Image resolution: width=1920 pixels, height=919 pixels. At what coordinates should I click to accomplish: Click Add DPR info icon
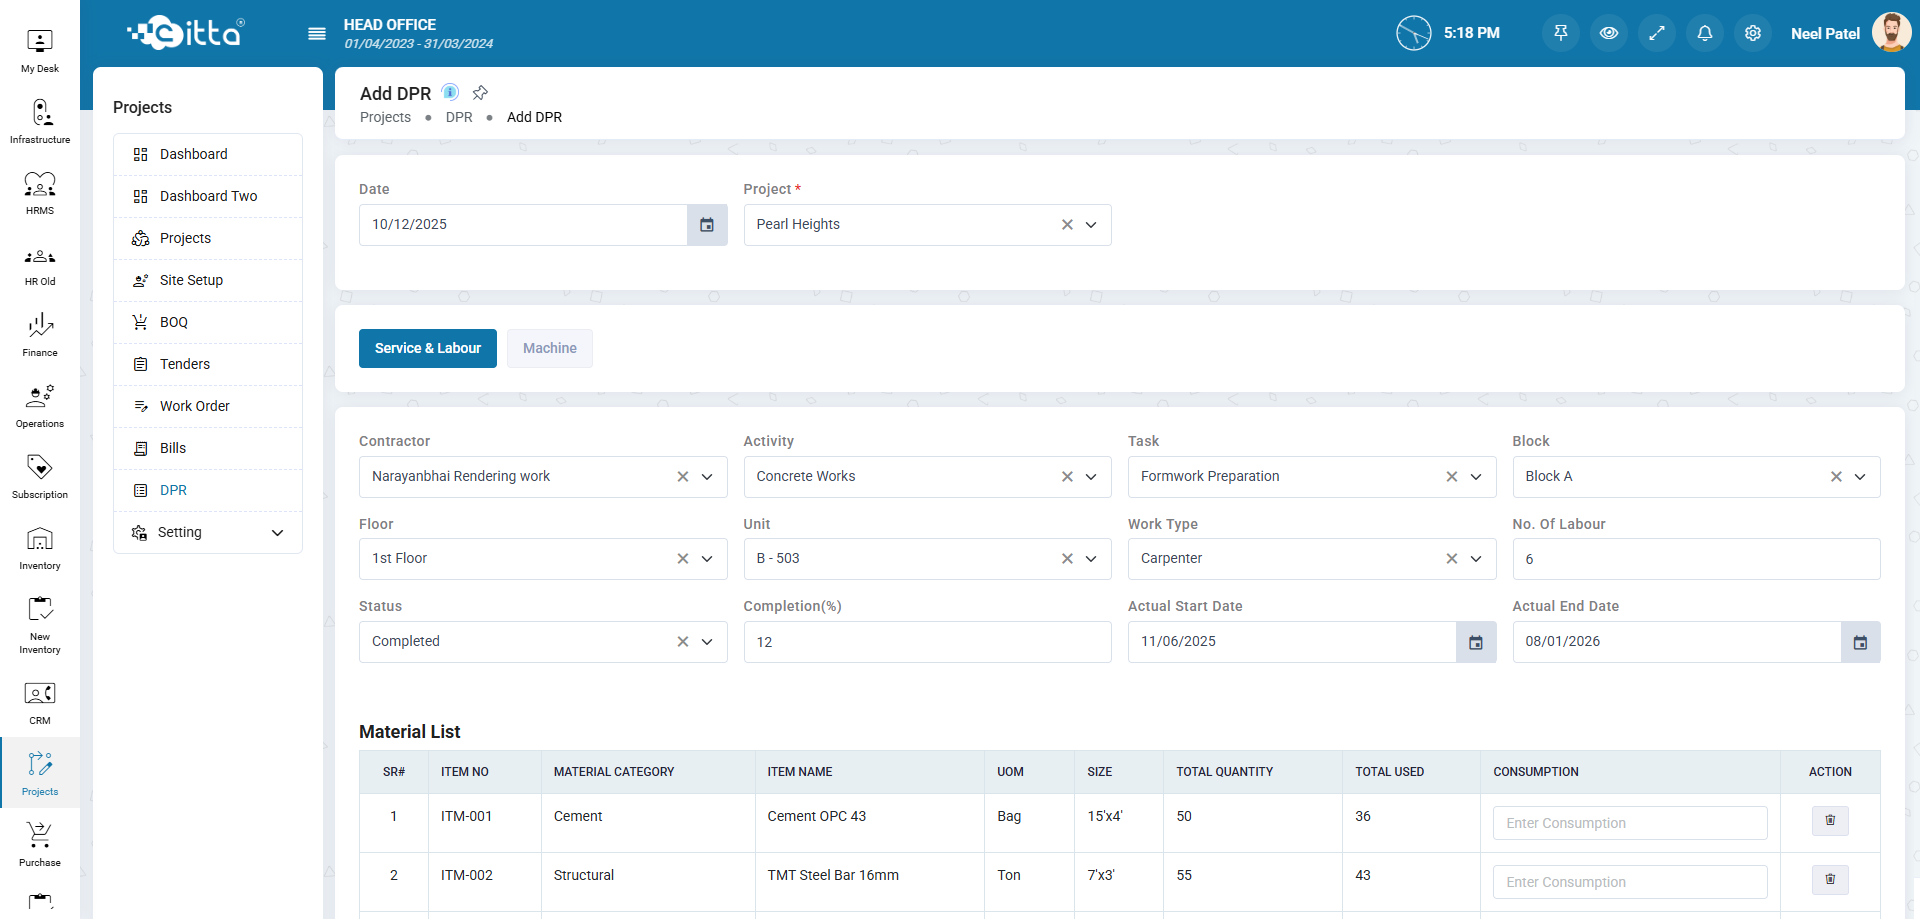(x=451, y=93)
